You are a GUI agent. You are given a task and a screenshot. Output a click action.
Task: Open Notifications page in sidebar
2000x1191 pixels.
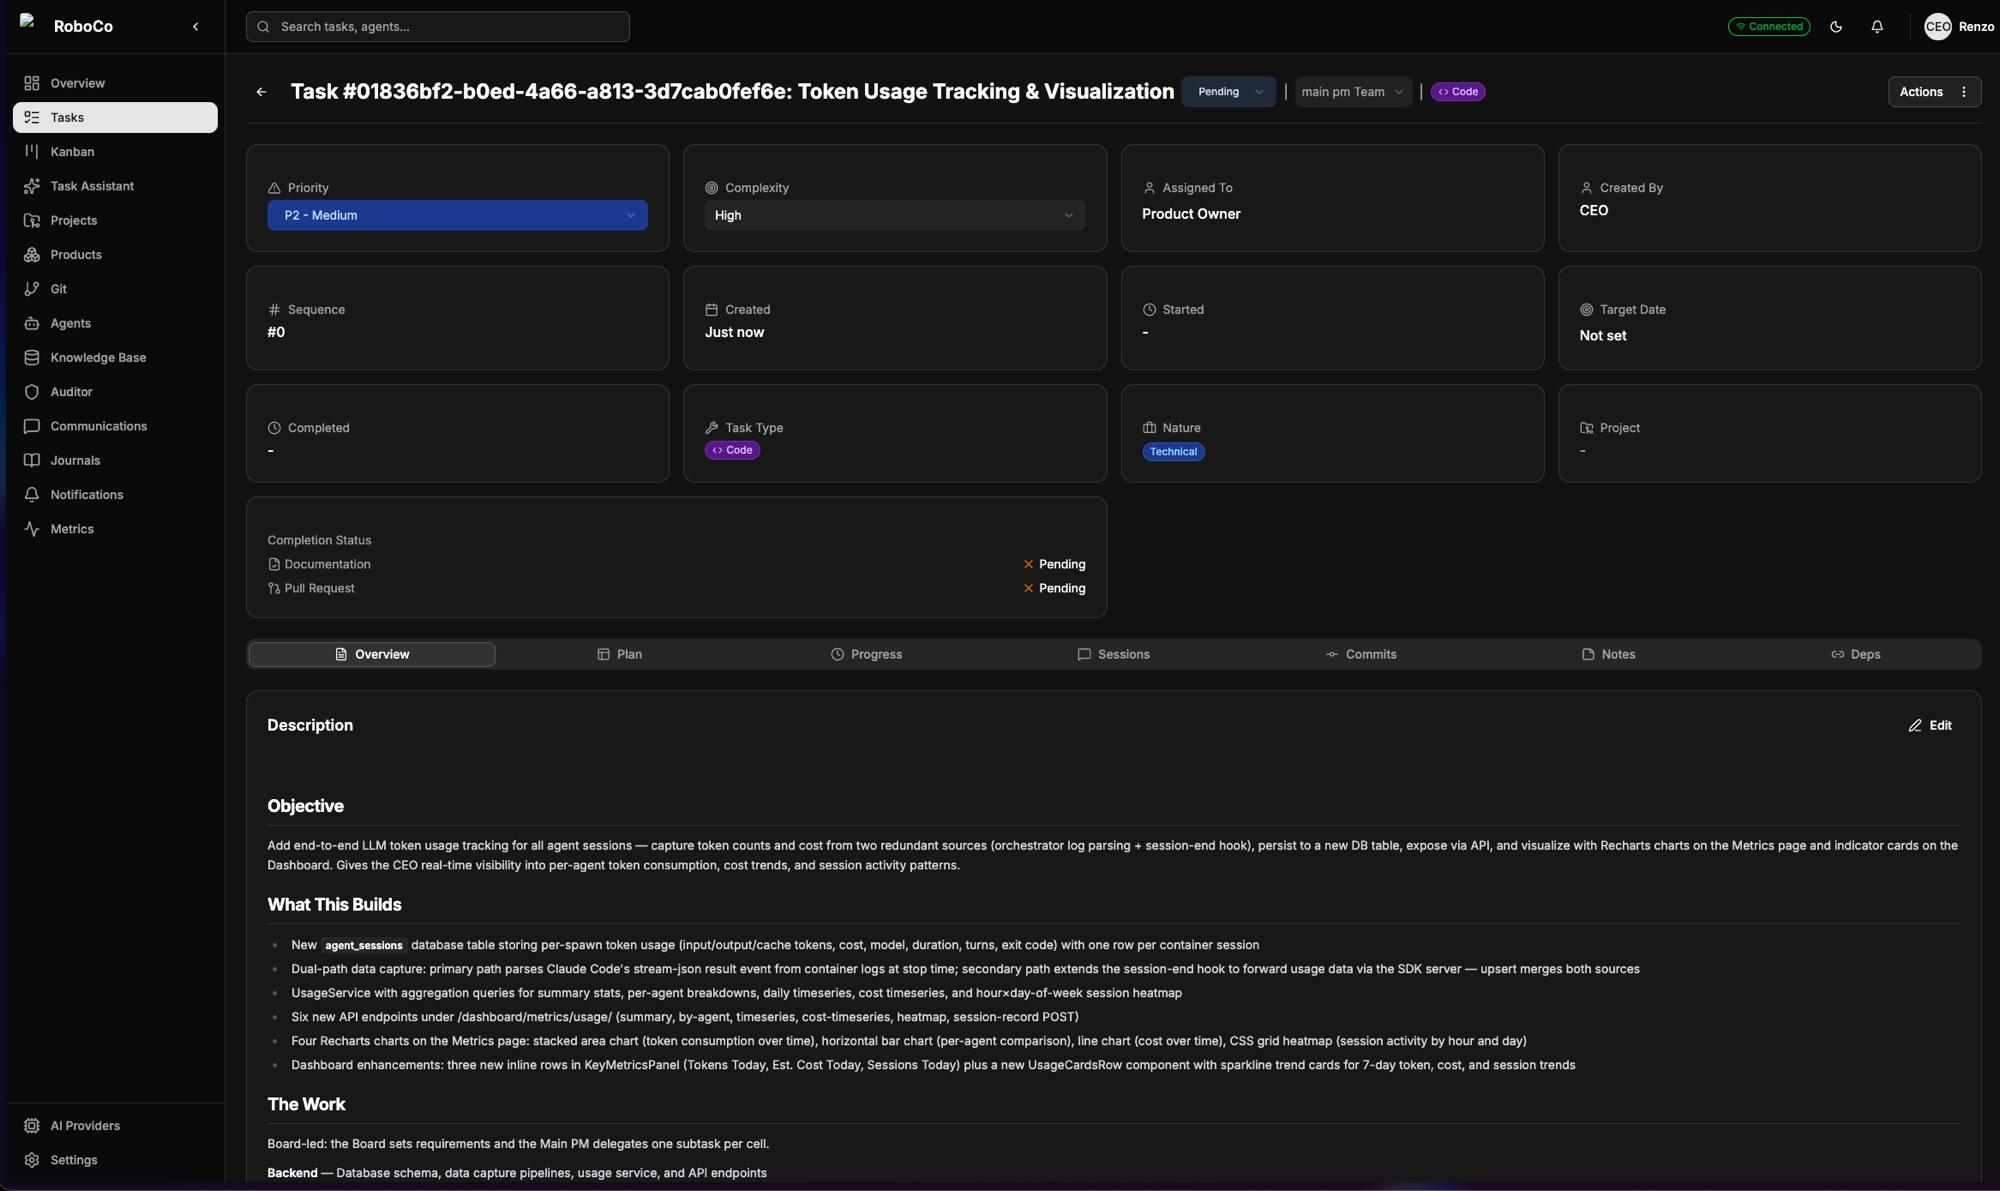[115, 495]
